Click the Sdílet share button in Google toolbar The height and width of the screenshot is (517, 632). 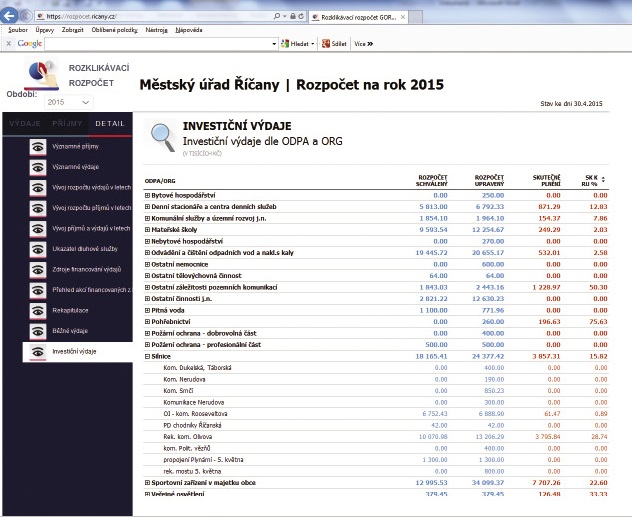coord(334,44)
